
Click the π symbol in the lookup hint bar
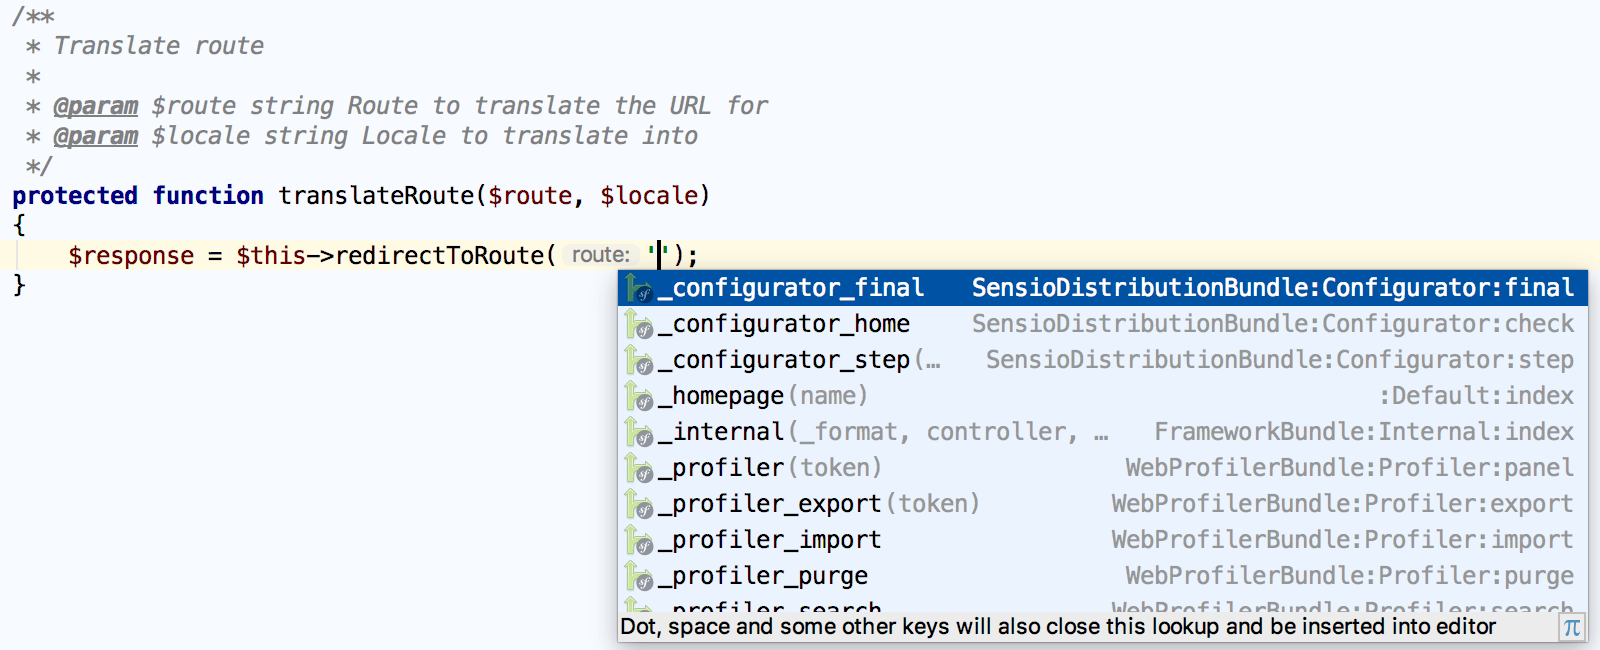click(1572, 627)
